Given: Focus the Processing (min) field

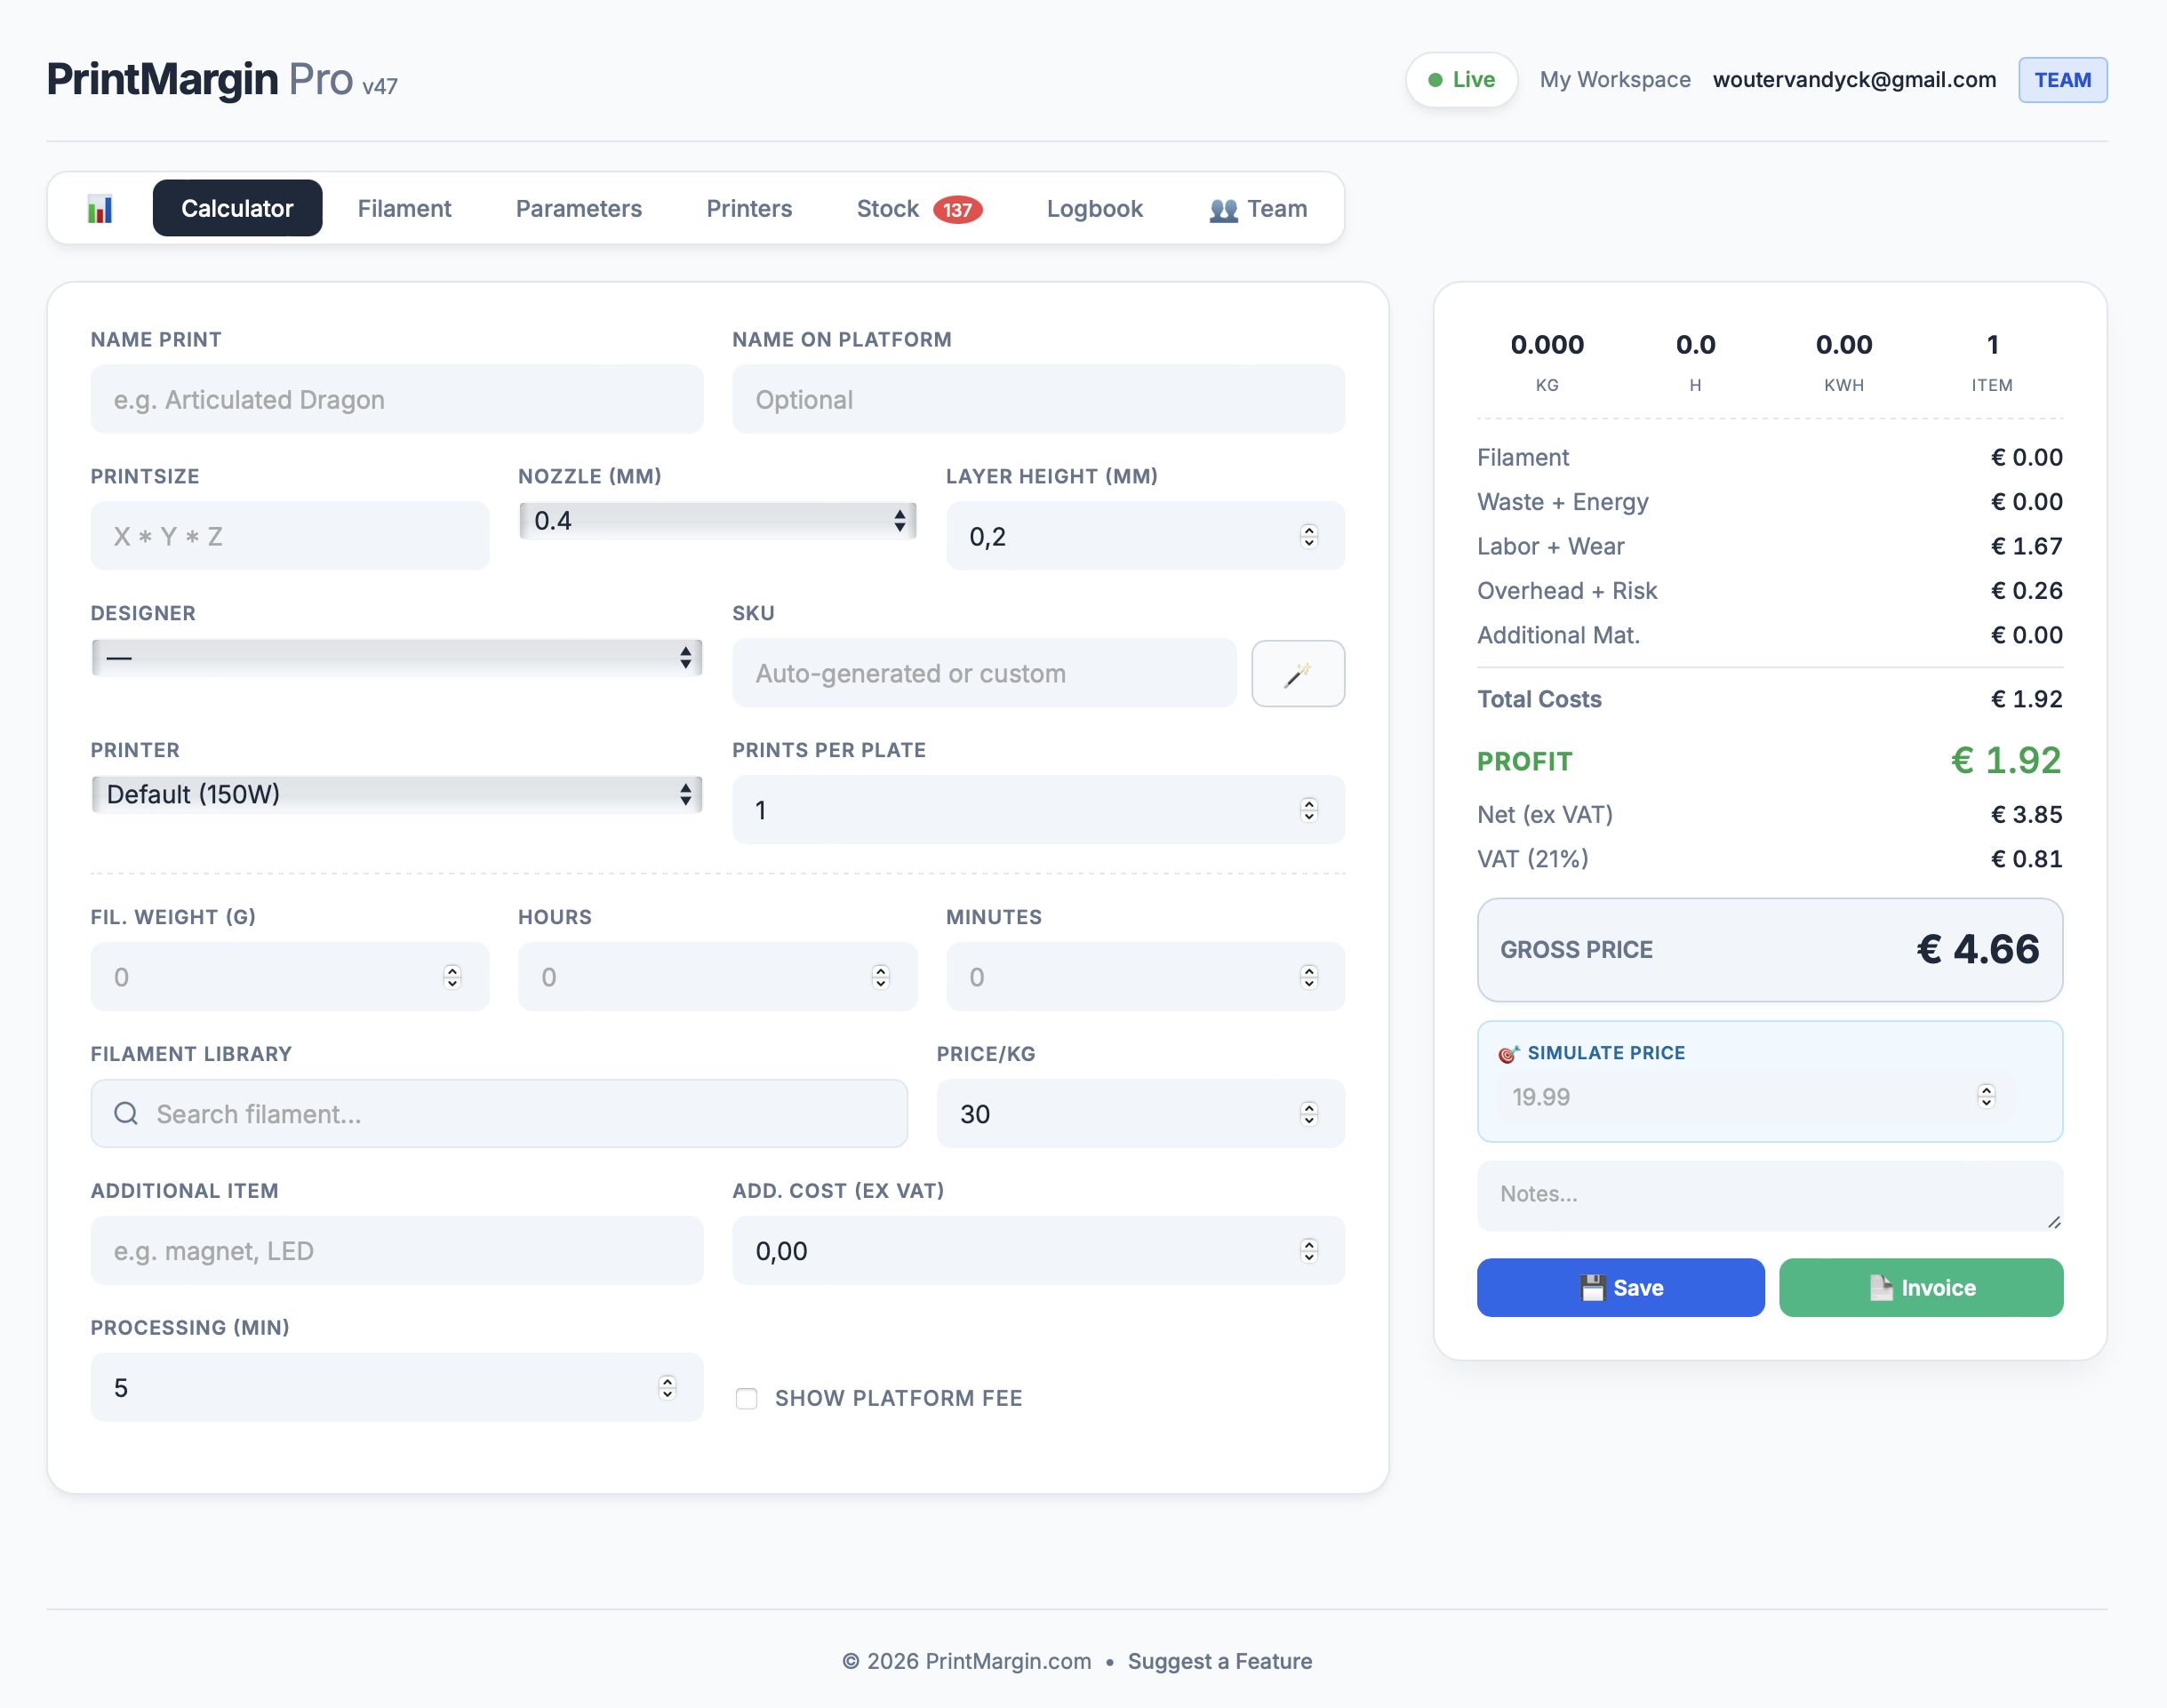Looking at the screenshot, I should (396, 1387).
